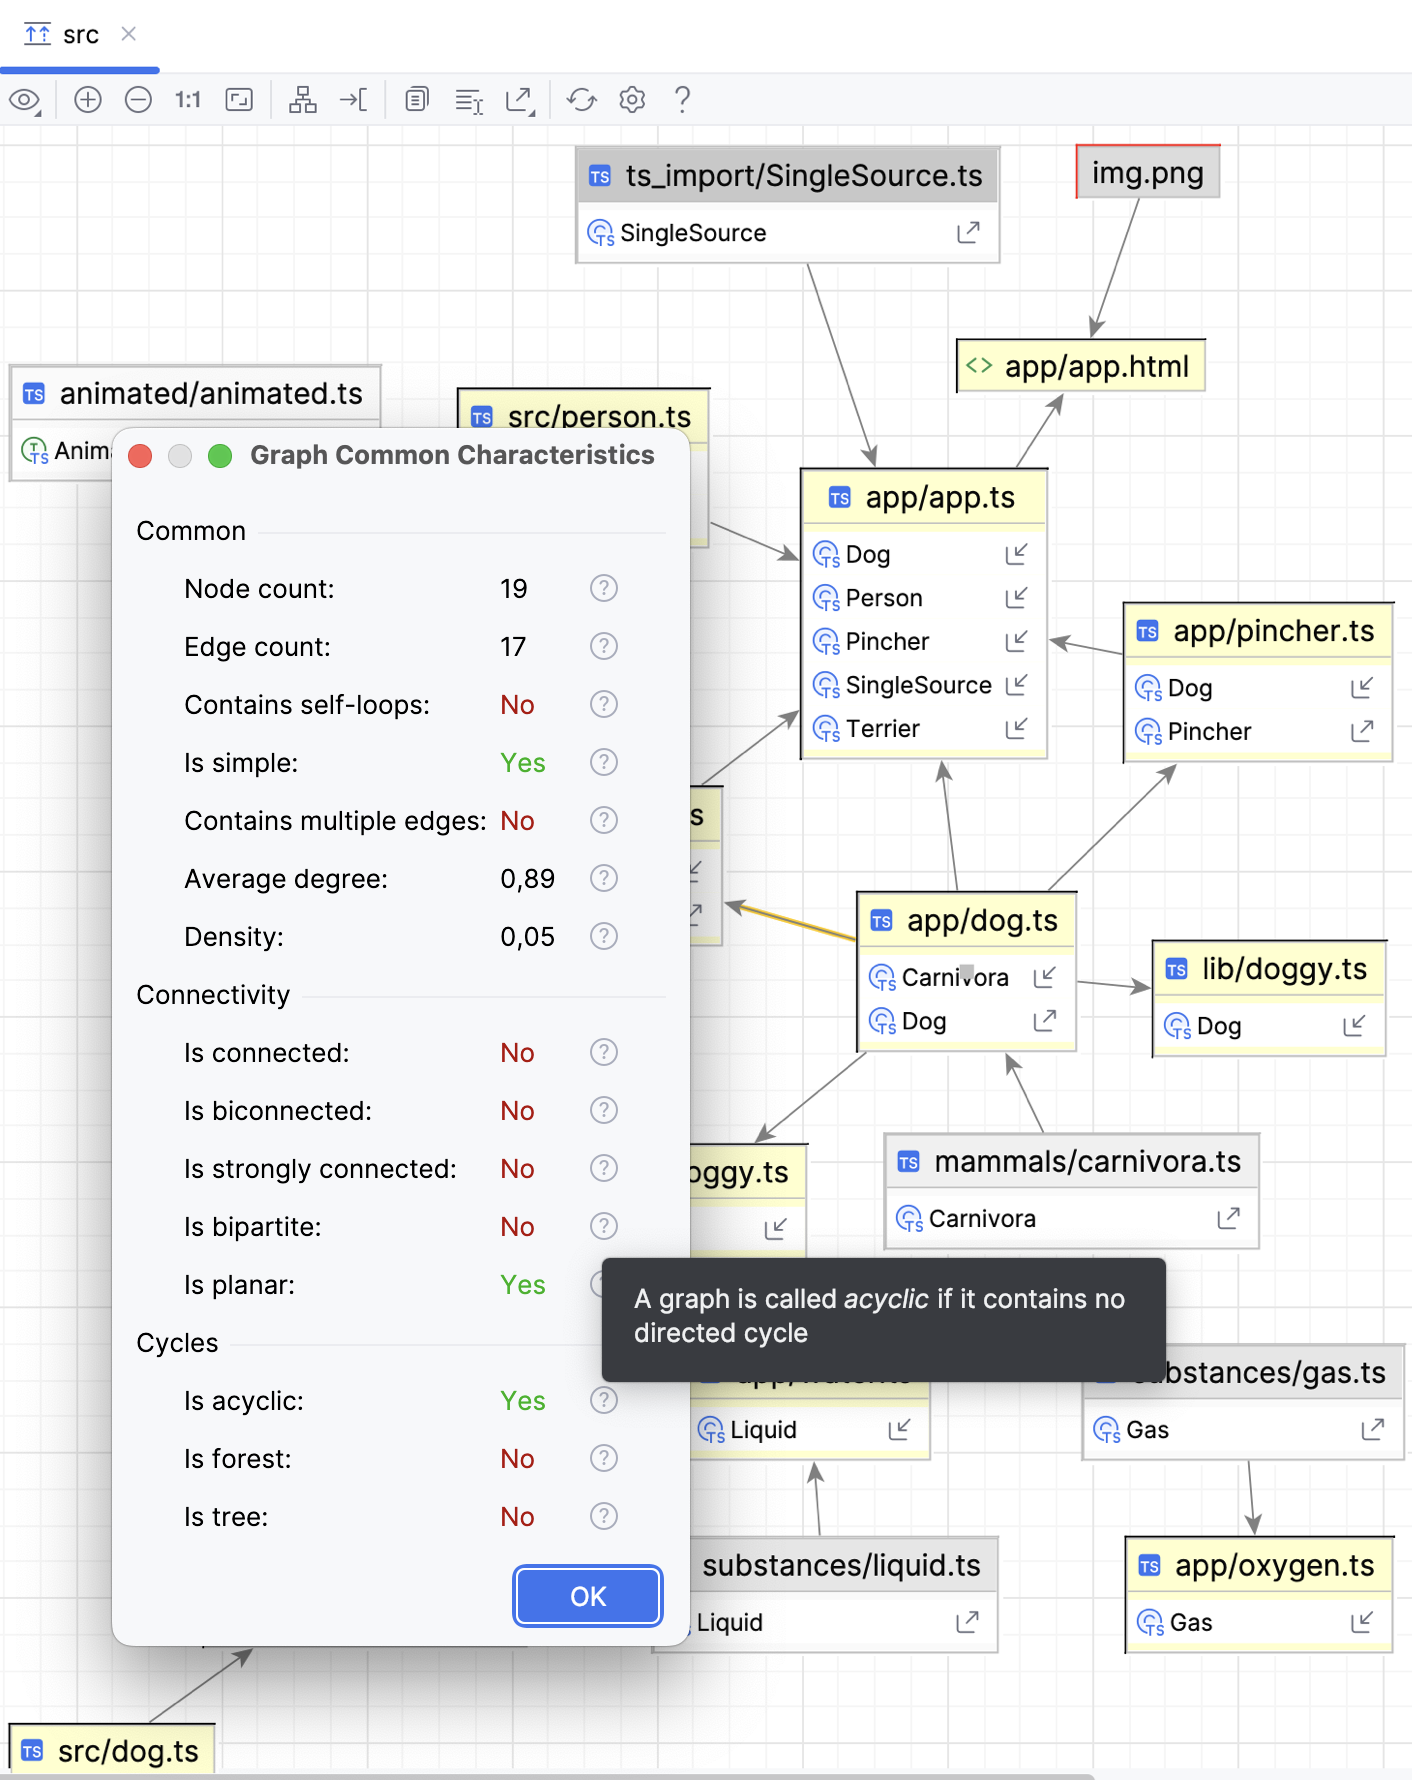Select the app/dog.ts node header
1412x1780 pixels.
[967, 920]
